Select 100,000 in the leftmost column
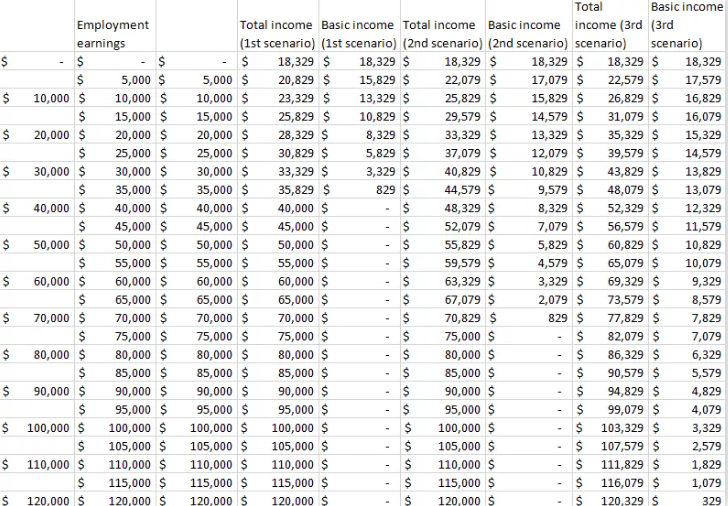The width and height of the screenshot is (728, 506). click(x=47, y=427)
